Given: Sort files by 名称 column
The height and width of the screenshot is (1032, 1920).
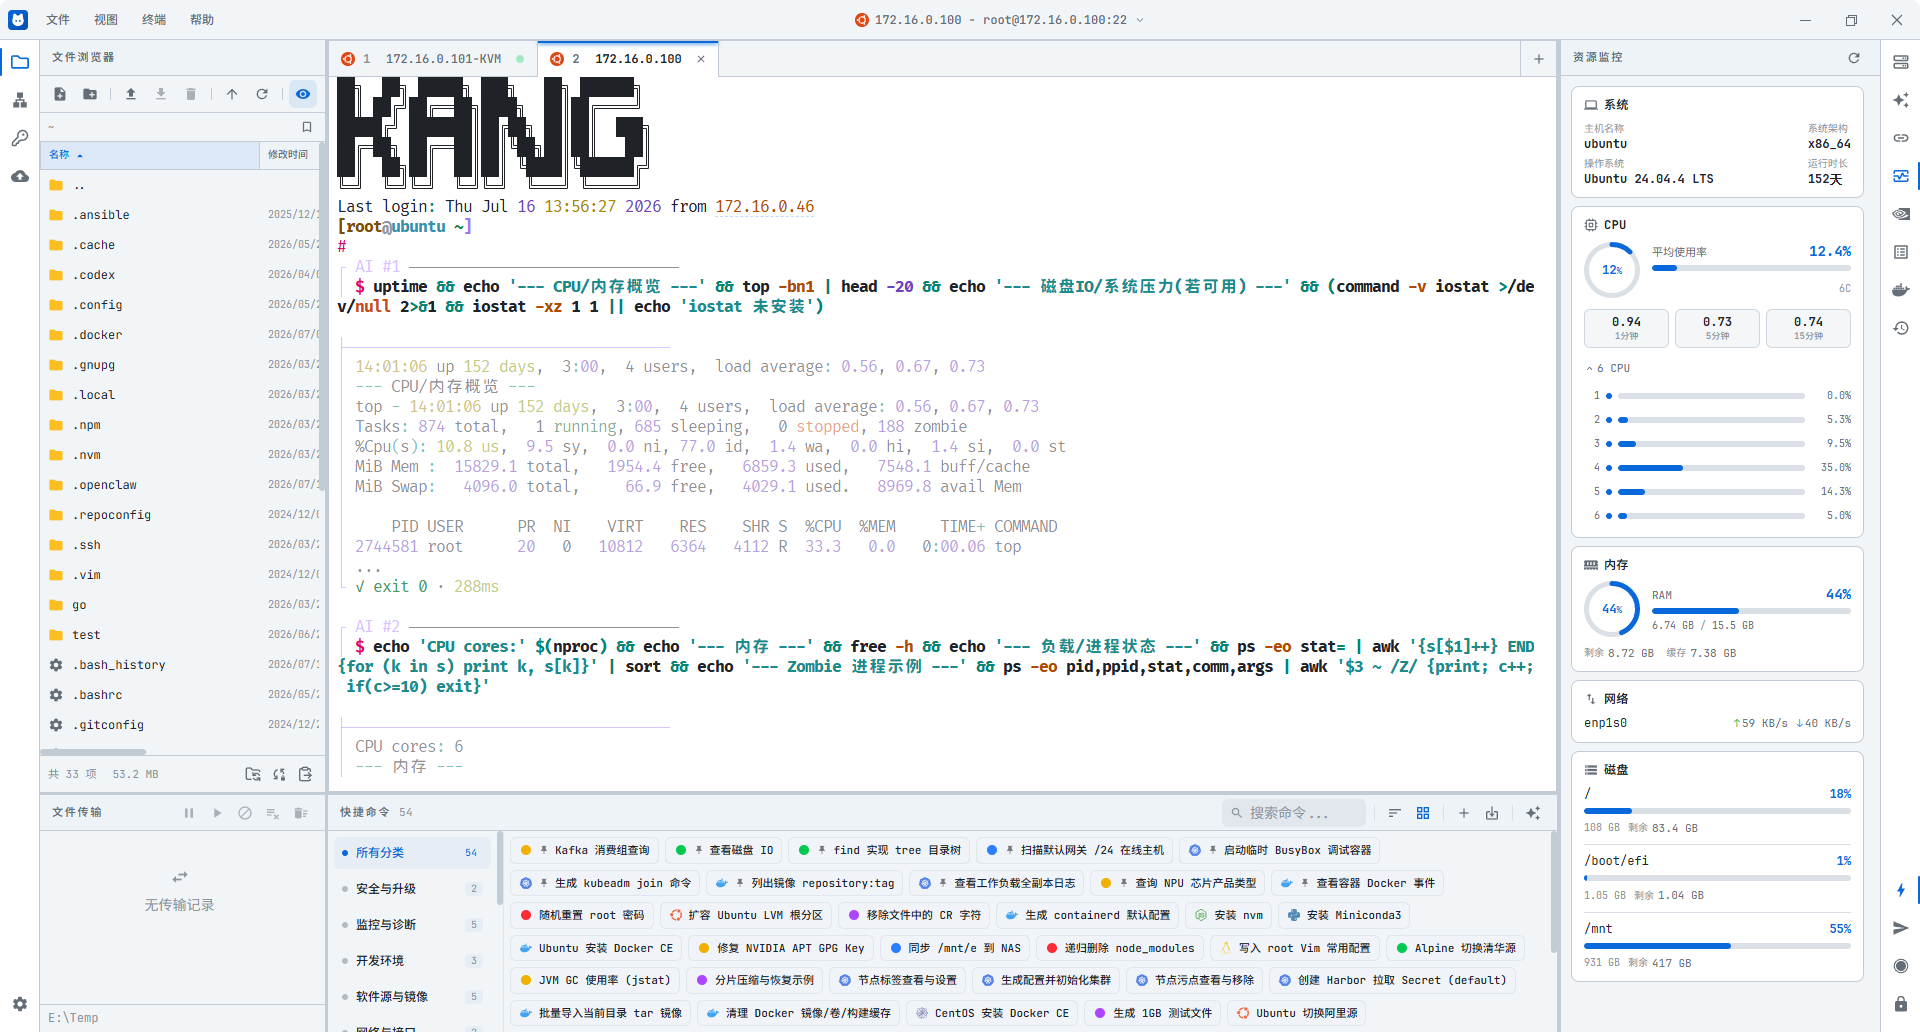Looking at the screenshot, I should [150, 155].
